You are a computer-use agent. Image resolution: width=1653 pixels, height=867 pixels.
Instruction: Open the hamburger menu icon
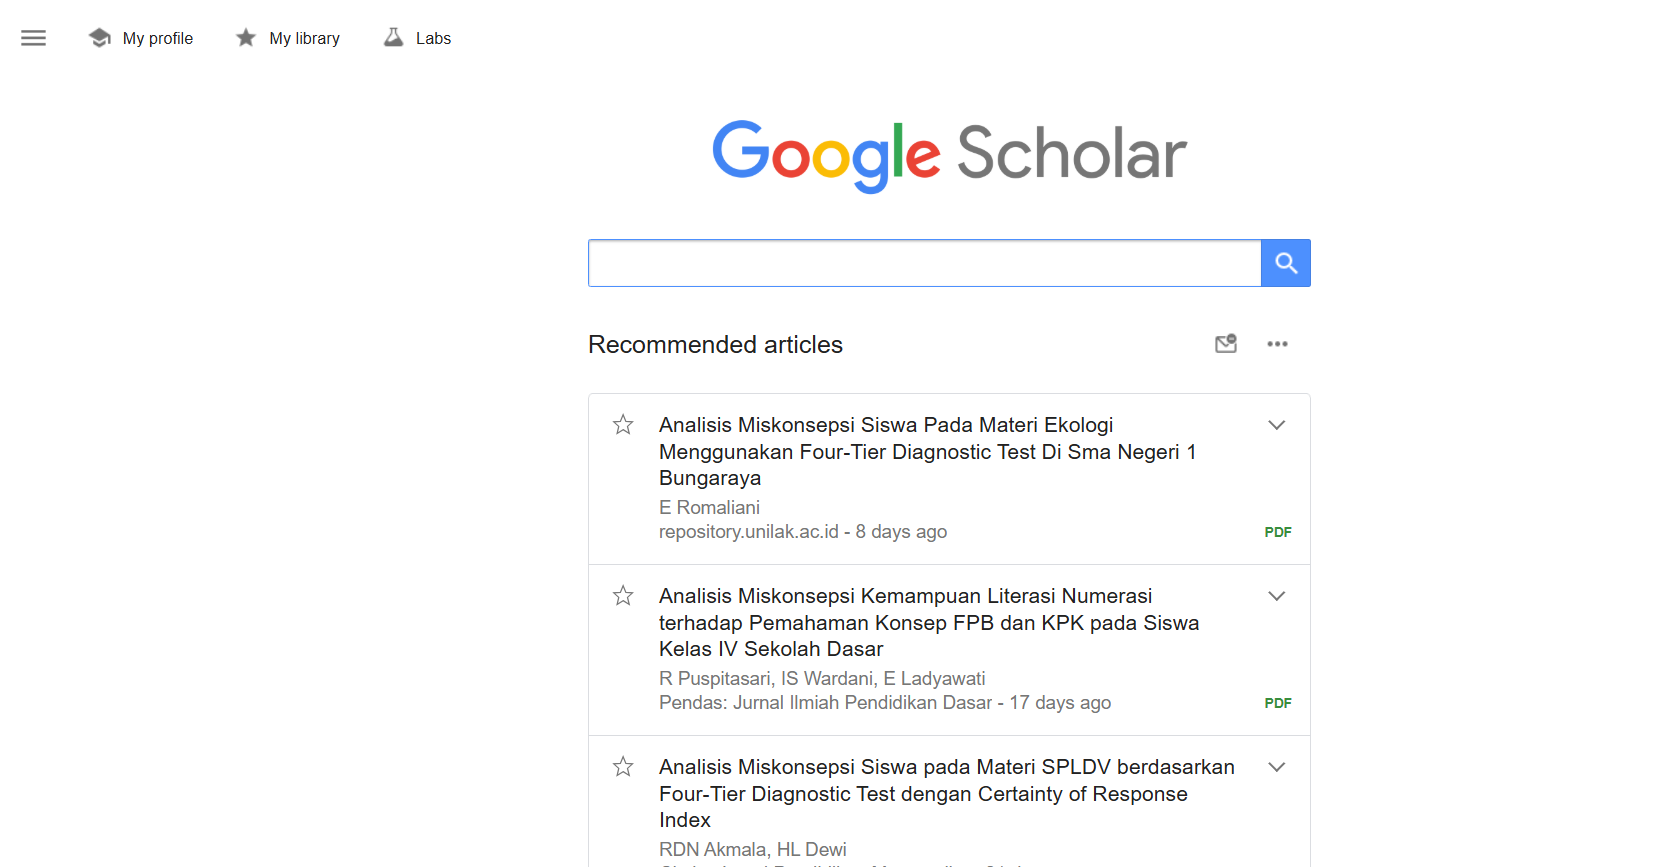click(x=33, y=38)
